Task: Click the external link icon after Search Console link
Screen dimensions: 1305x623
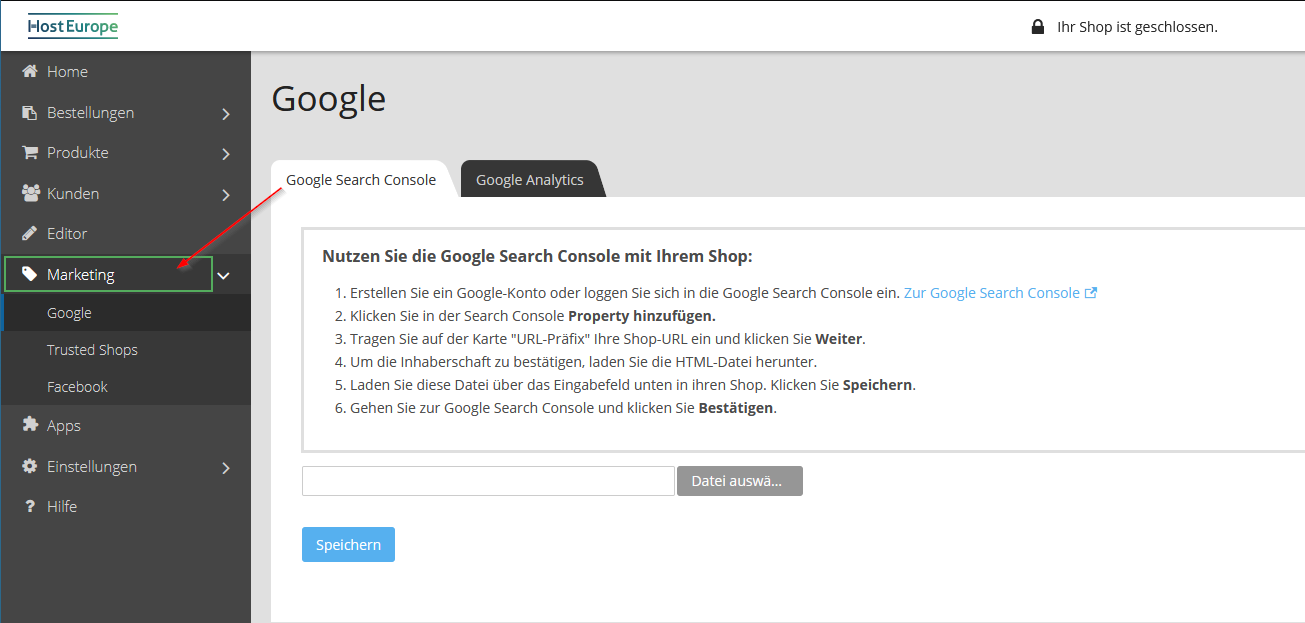Action: 1091,293
